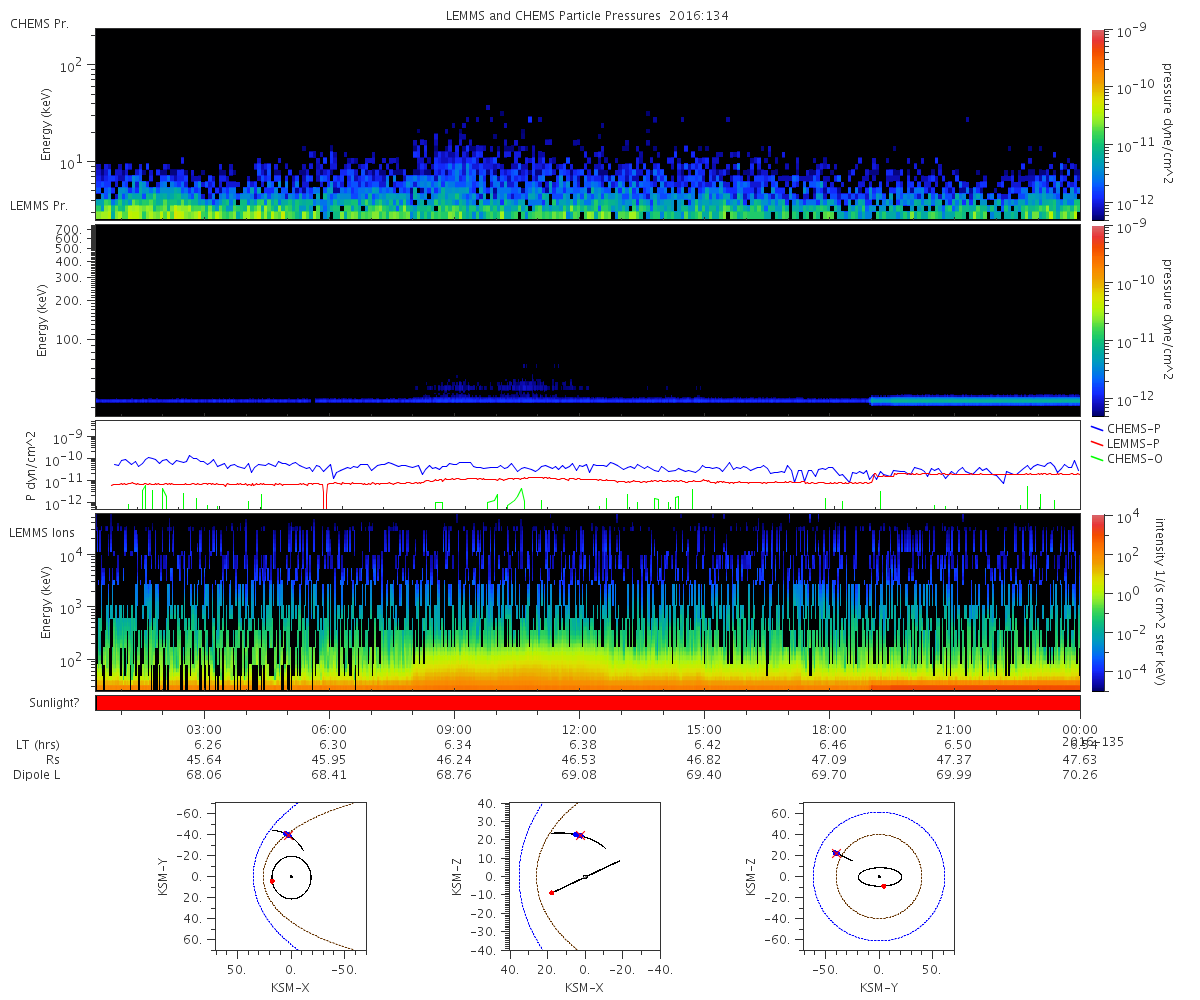Viewport: 1200px width, 1000px height.
Task: Click the Dipole L row label
Action: [x=38, y=775]
